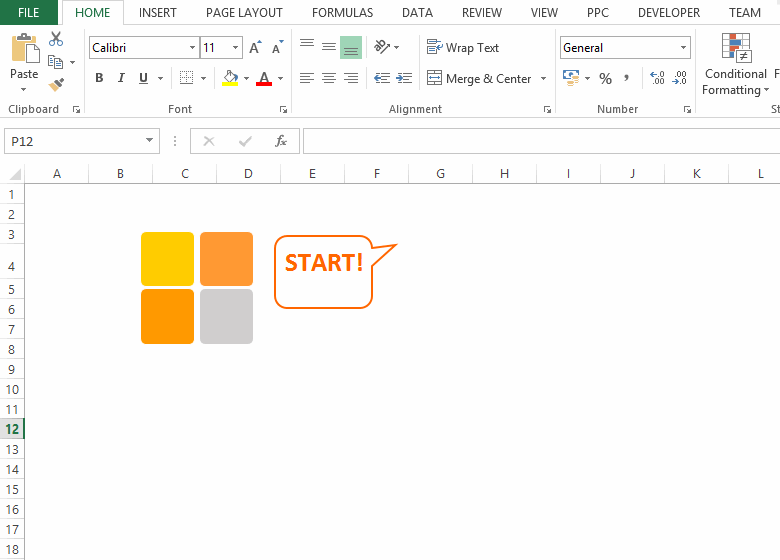Open fill color dropdown arrow

click(246, 78)
